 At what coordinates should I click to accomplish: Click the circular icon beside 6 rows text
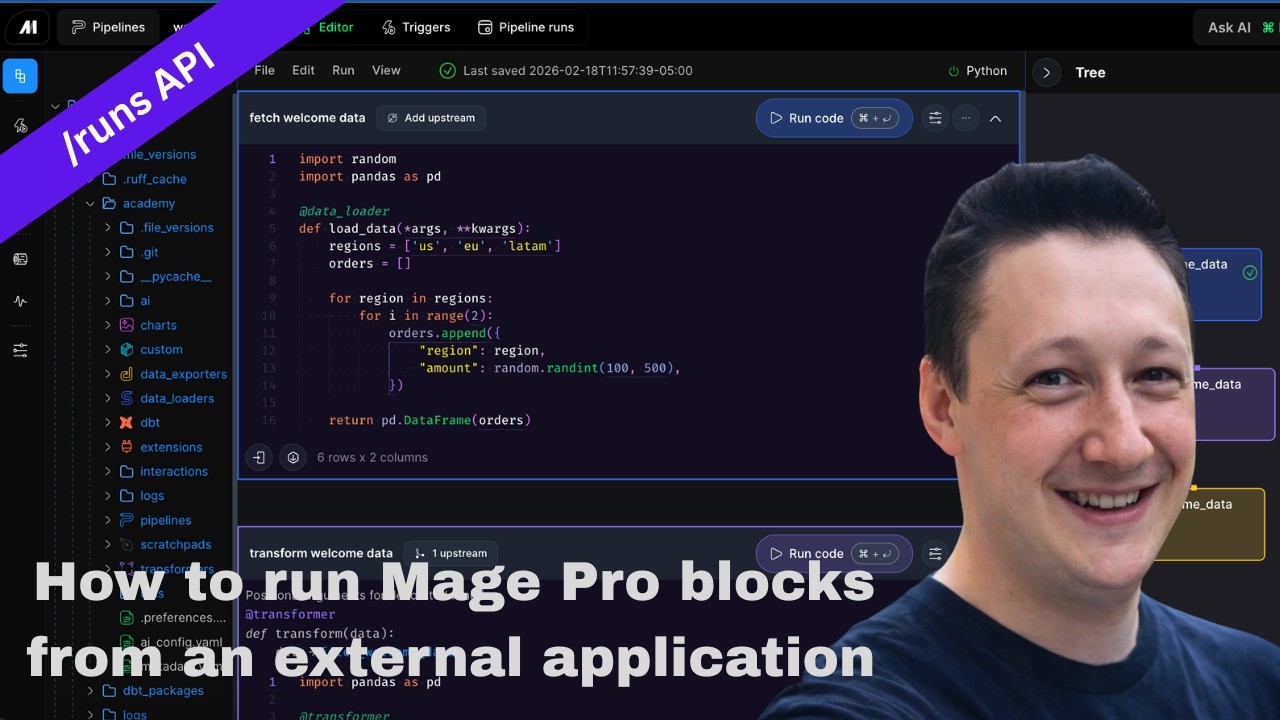coord(293,457)
